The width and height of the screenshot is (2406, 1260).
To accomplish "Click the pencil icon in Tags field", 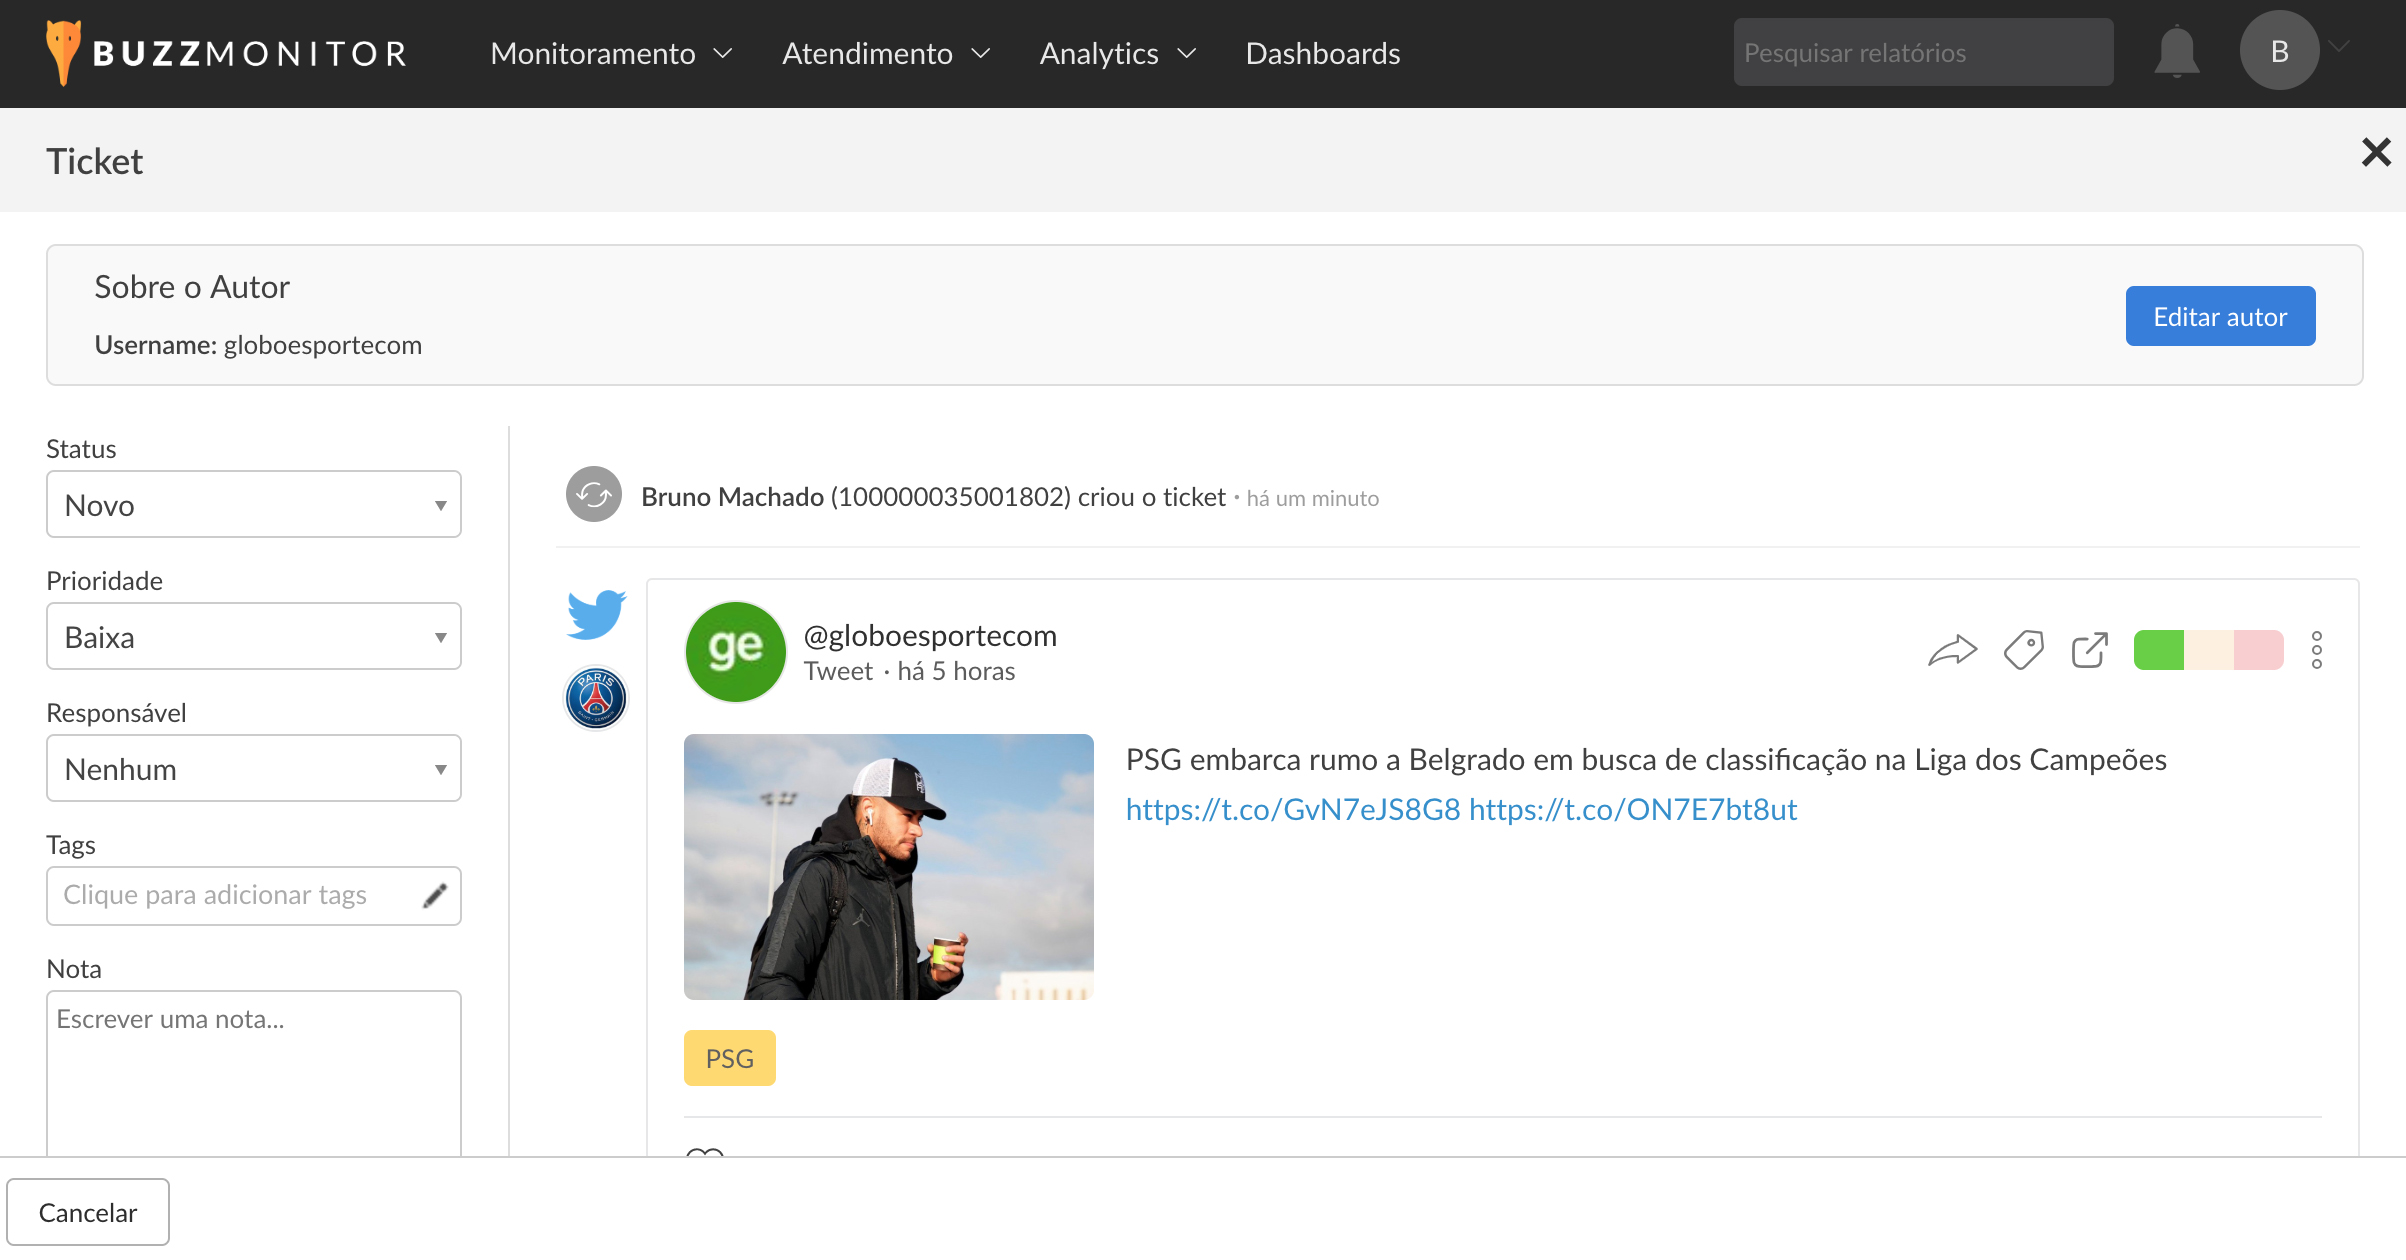I will [x=434, y=896].
